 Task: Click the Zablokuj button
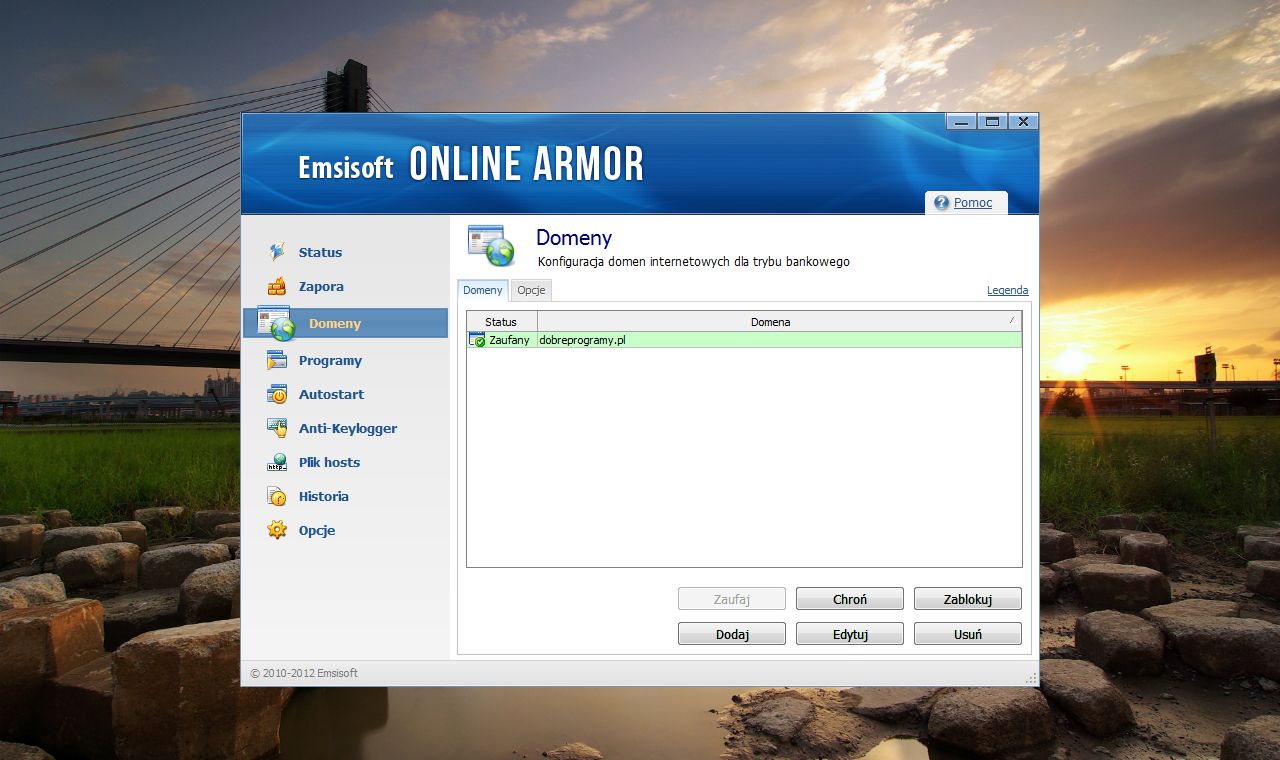pyautogui.click(x=968, y=599)
